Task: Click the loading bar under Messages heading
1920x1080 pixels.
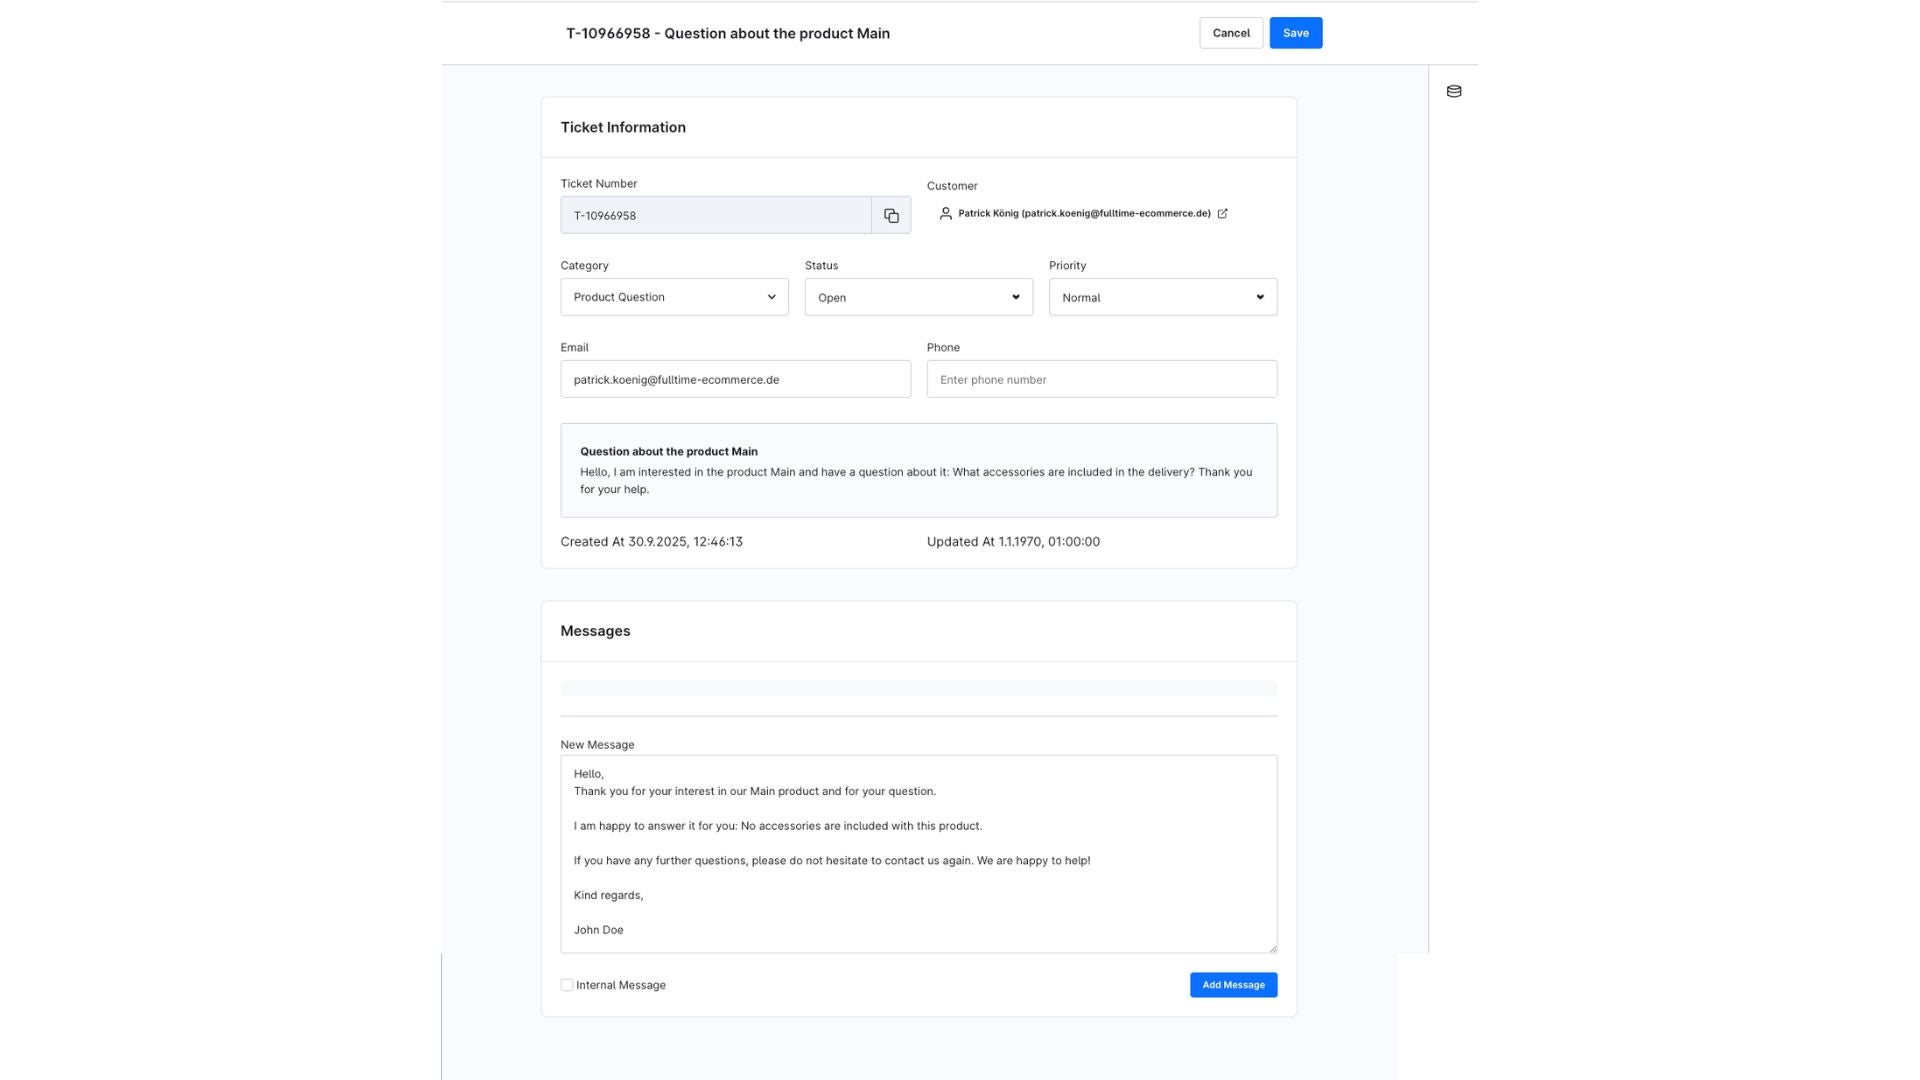Action: click(x=918, y=688)
